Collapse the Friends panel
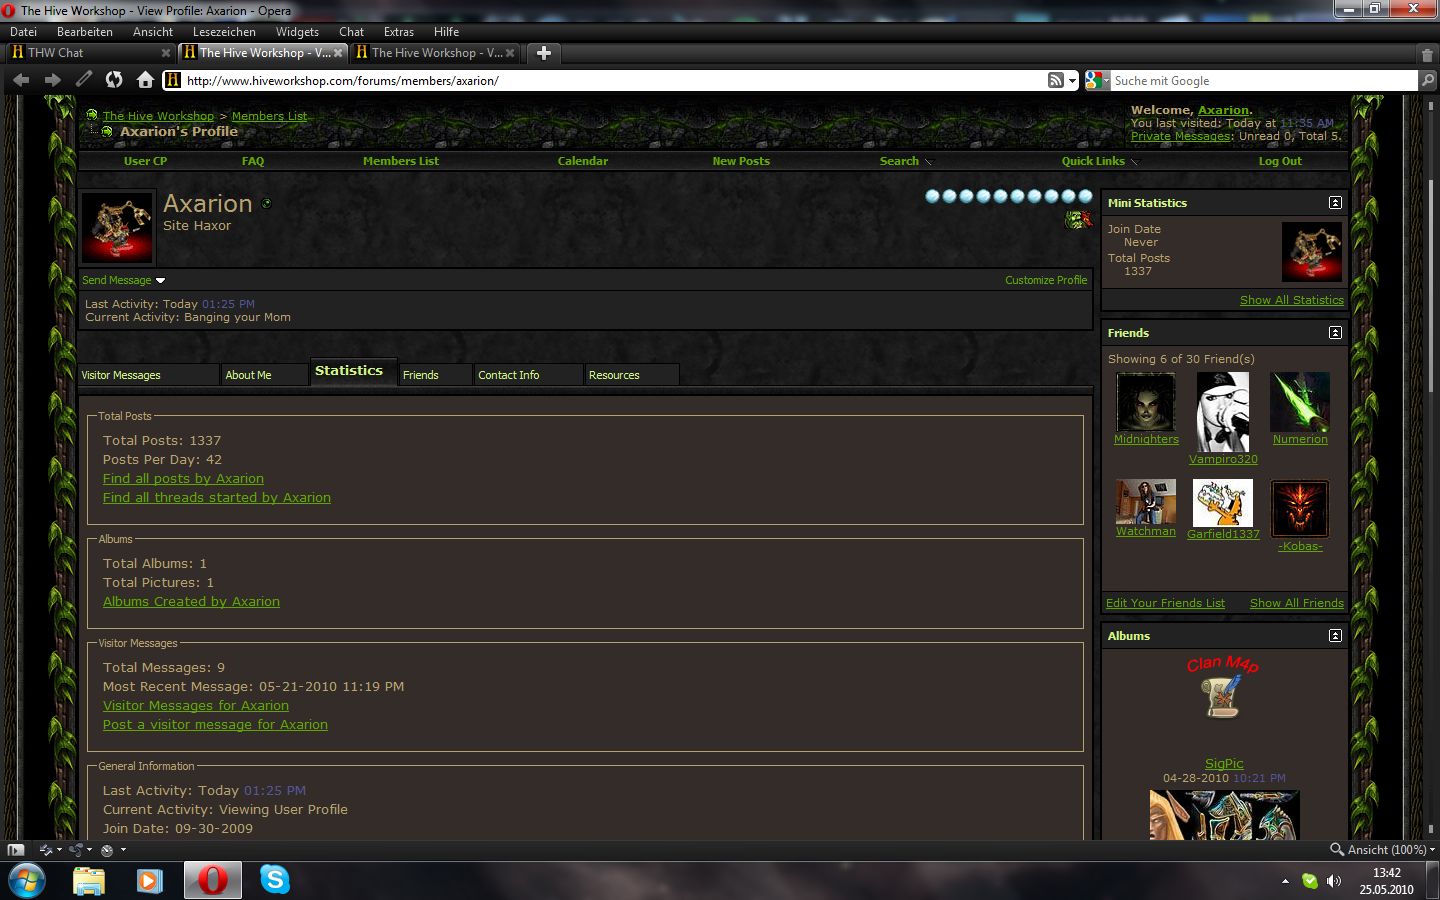This screenshot has width=1440, height=900. coord(1335,332)
